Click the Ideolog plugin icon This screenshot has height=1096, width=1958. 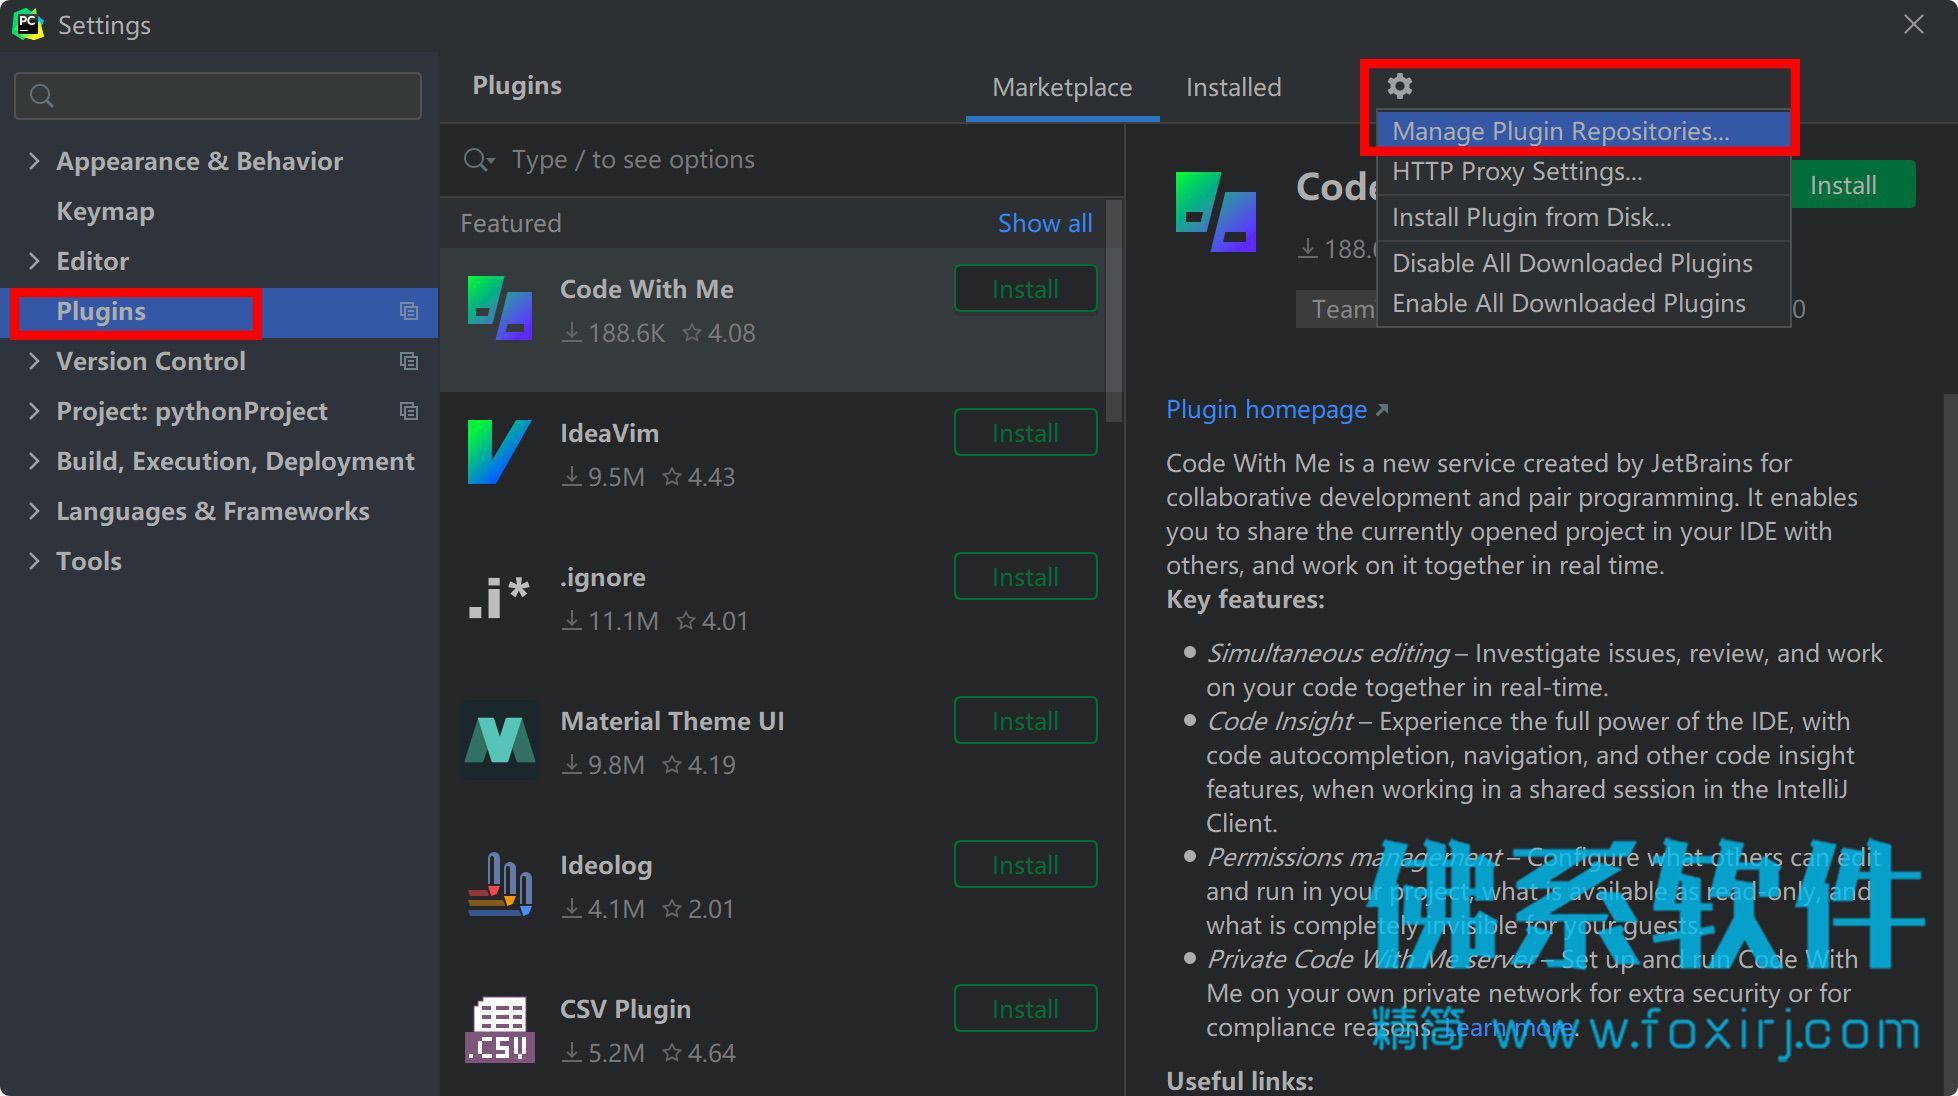pos(500,884)
